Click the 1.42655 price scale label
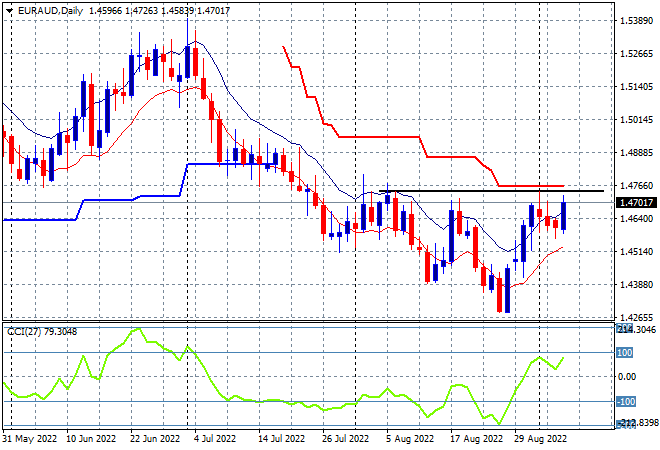660x450 pixels. click(x=636, y=317)
